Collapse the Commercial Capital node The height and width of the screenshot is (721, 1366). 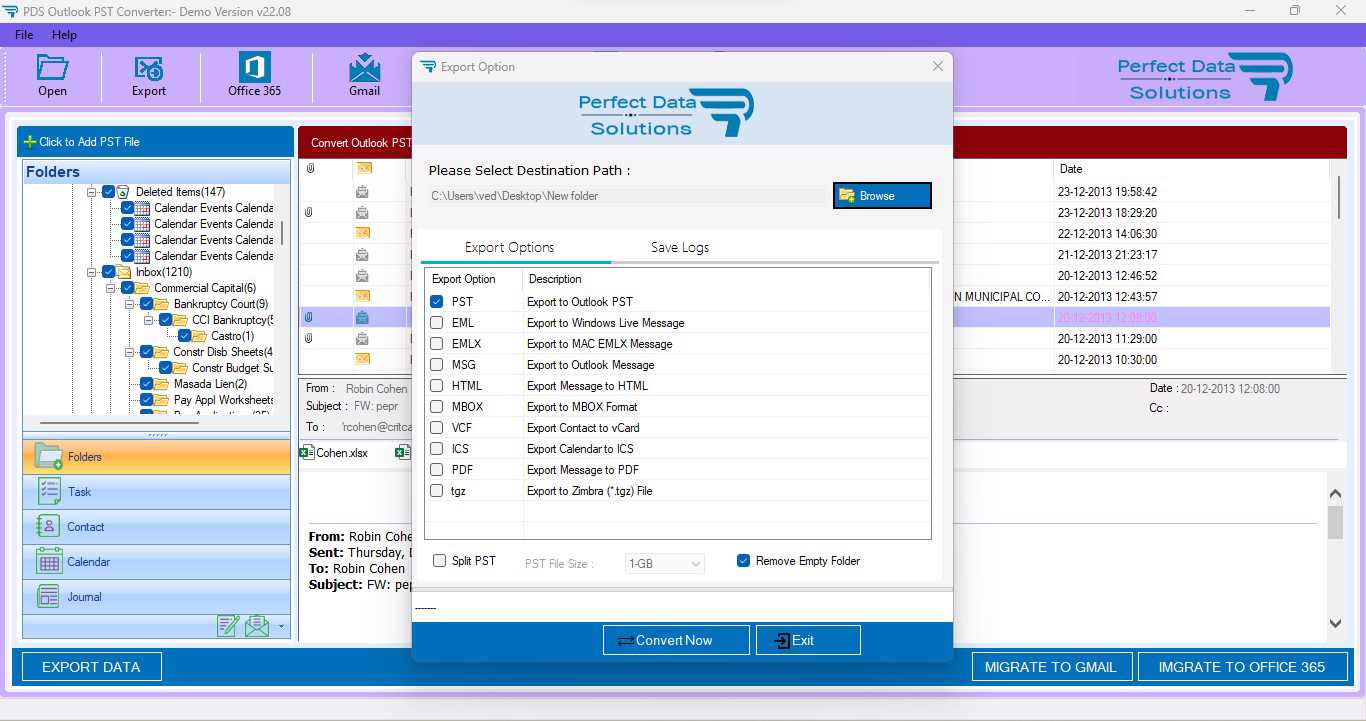coord(111,288)
